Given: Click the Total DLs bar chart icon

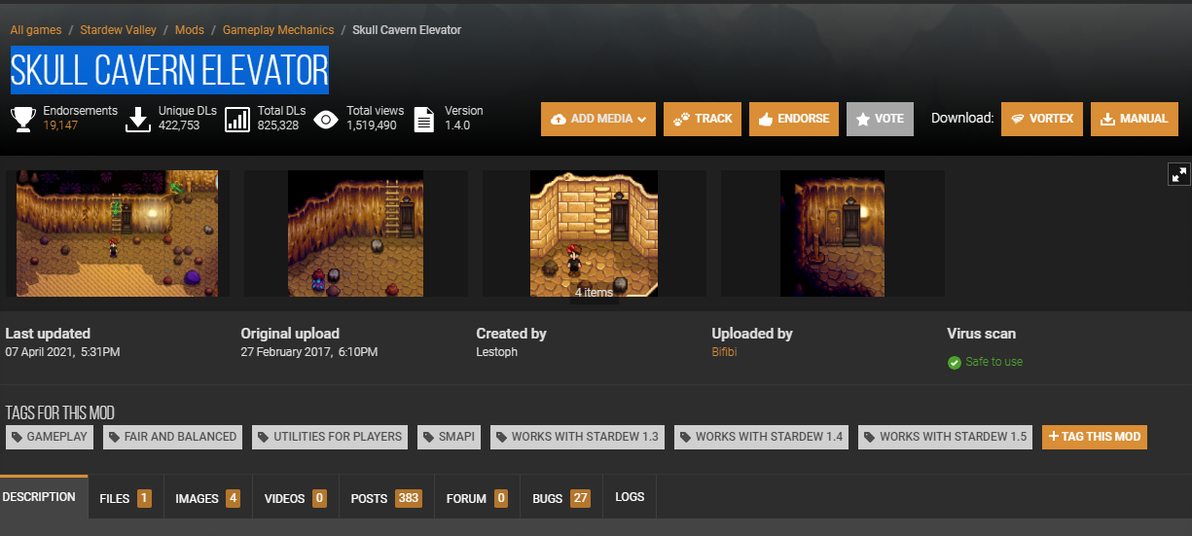Looking at the screenshot, I should pyautogui.click(x=238, y=119).
